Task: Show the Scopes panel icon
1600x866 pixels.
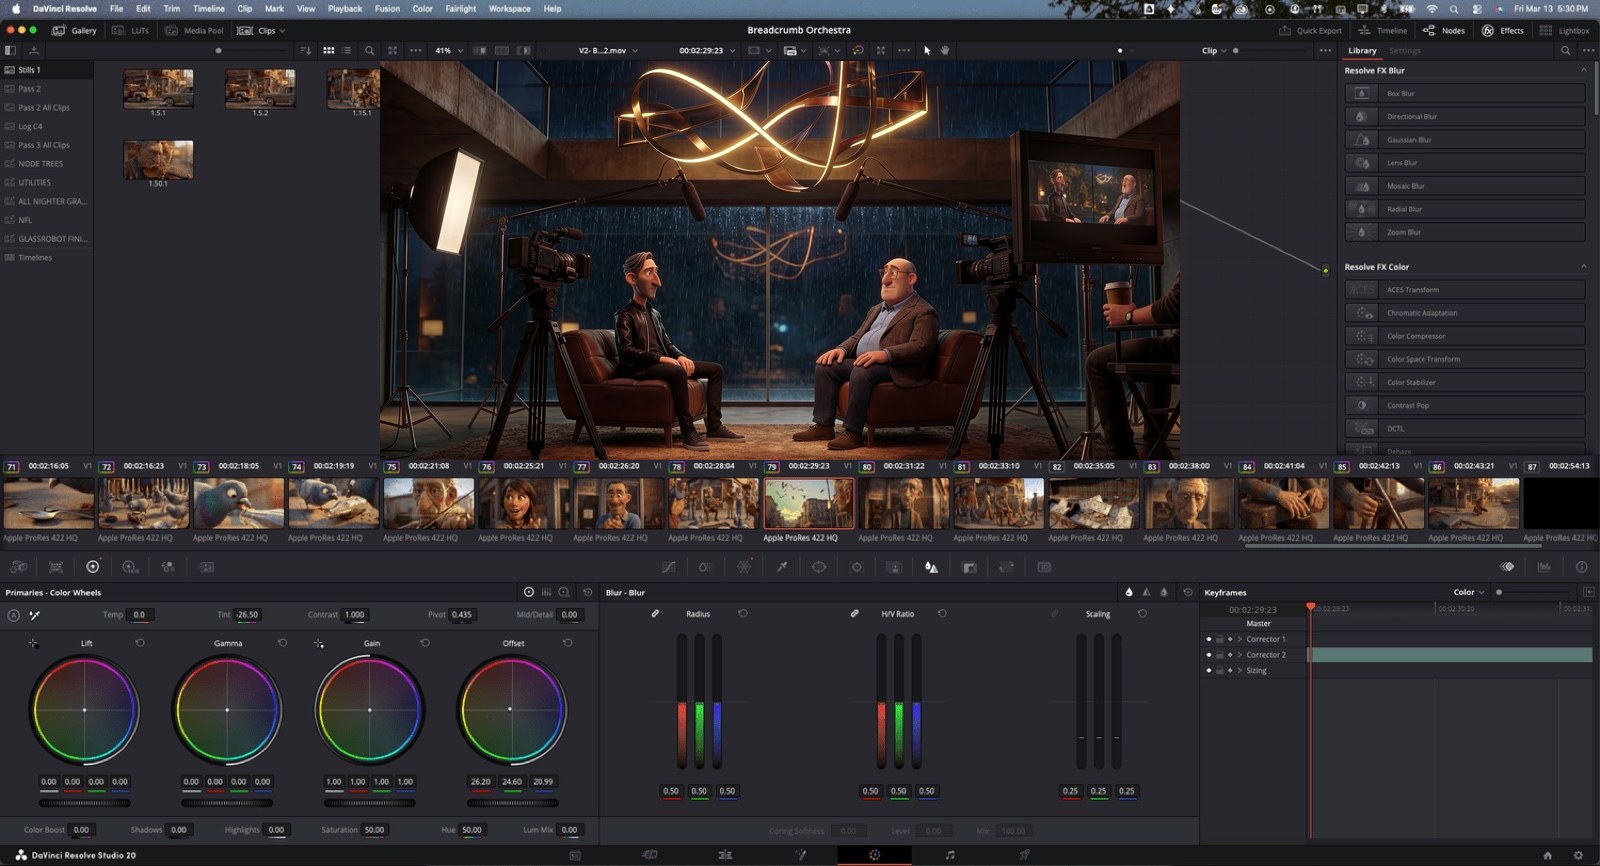Action: click(1544, 567)
